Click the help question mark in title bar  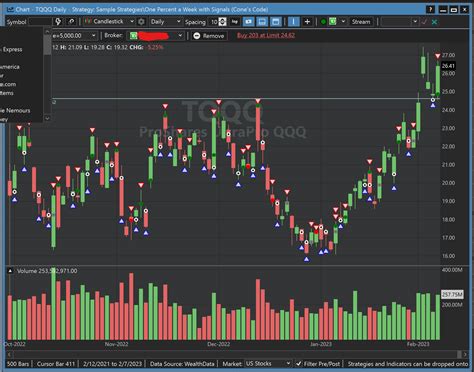pos(430,10)
